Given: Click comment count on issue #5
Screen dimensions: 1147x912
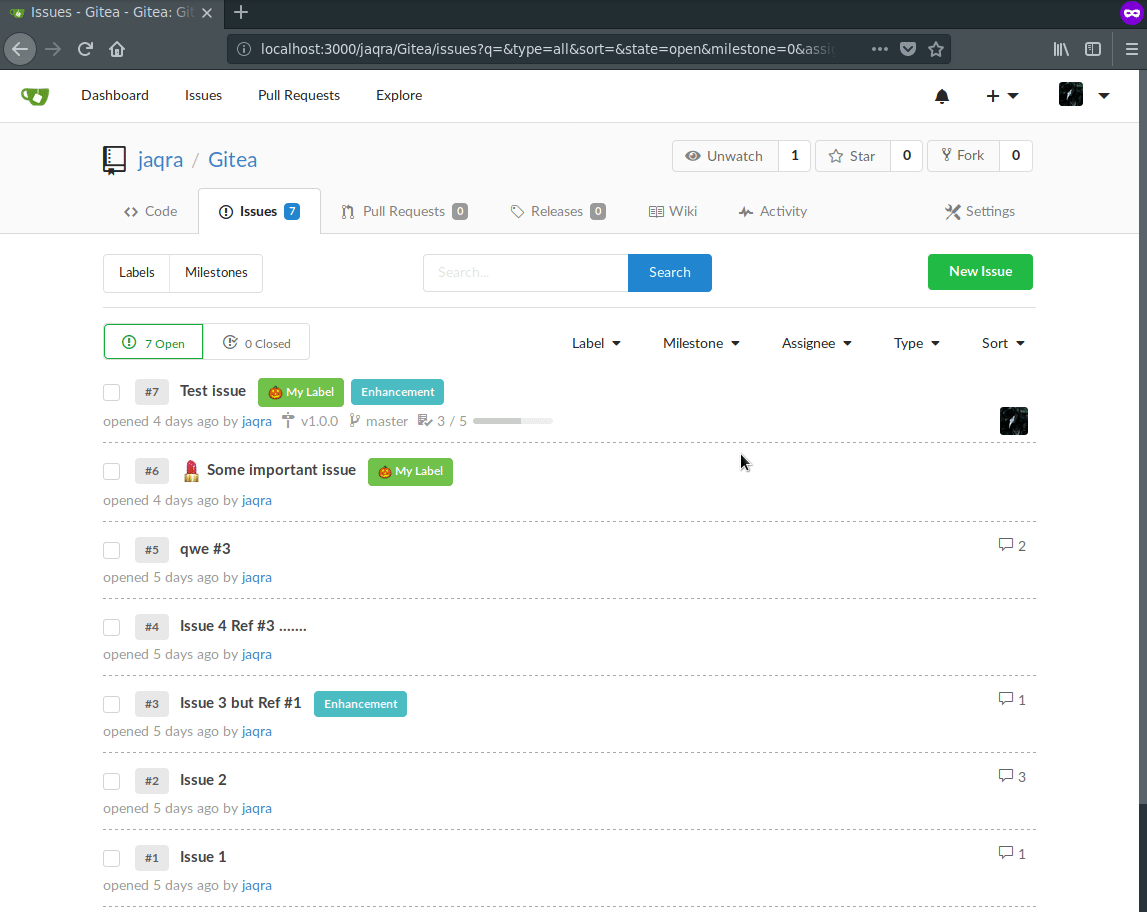Looking at the screenshot, I should (1012, 546).
